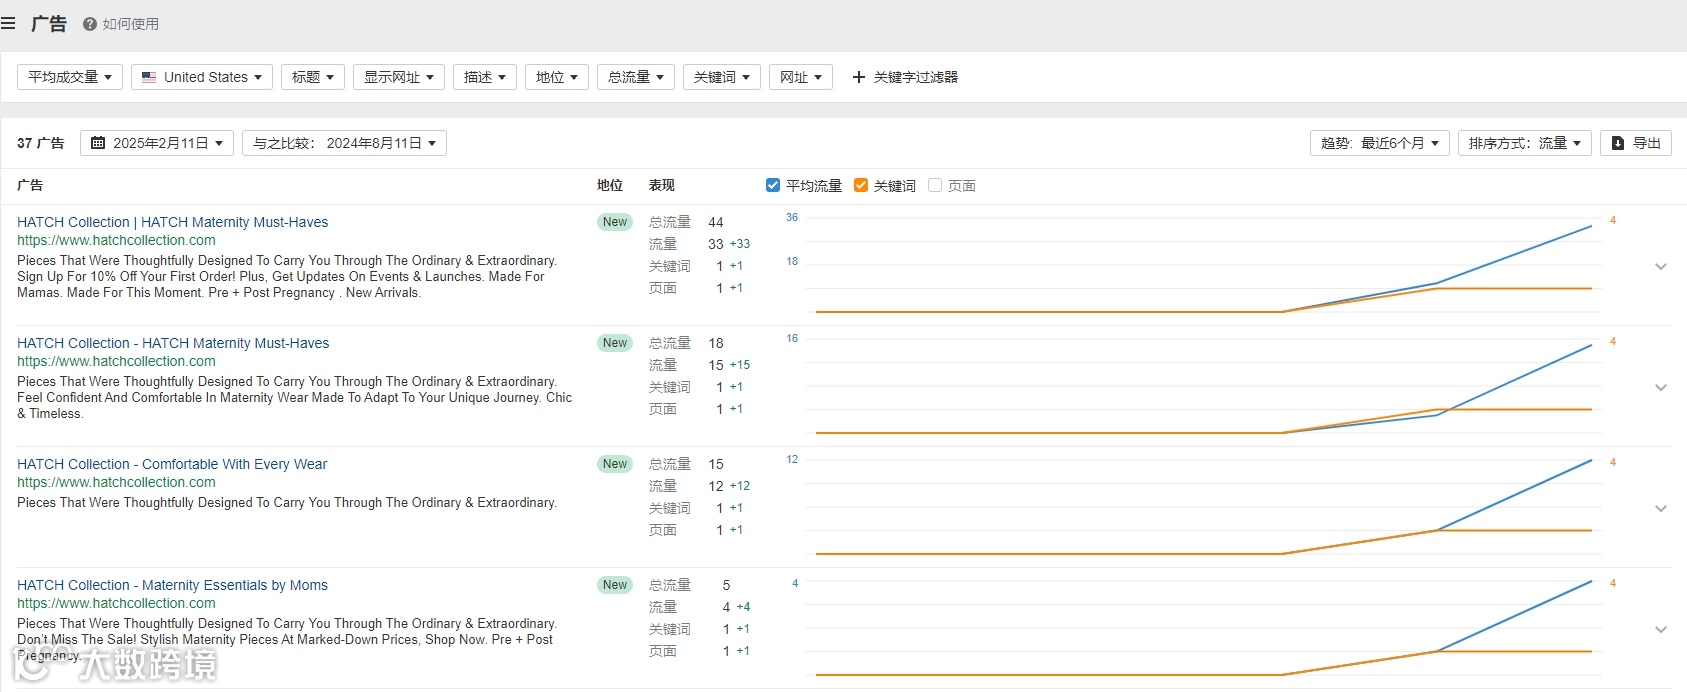1687x692 pixels.
Task: Toggle the orange 关键词 checkbox
Action: coord(861,185)
